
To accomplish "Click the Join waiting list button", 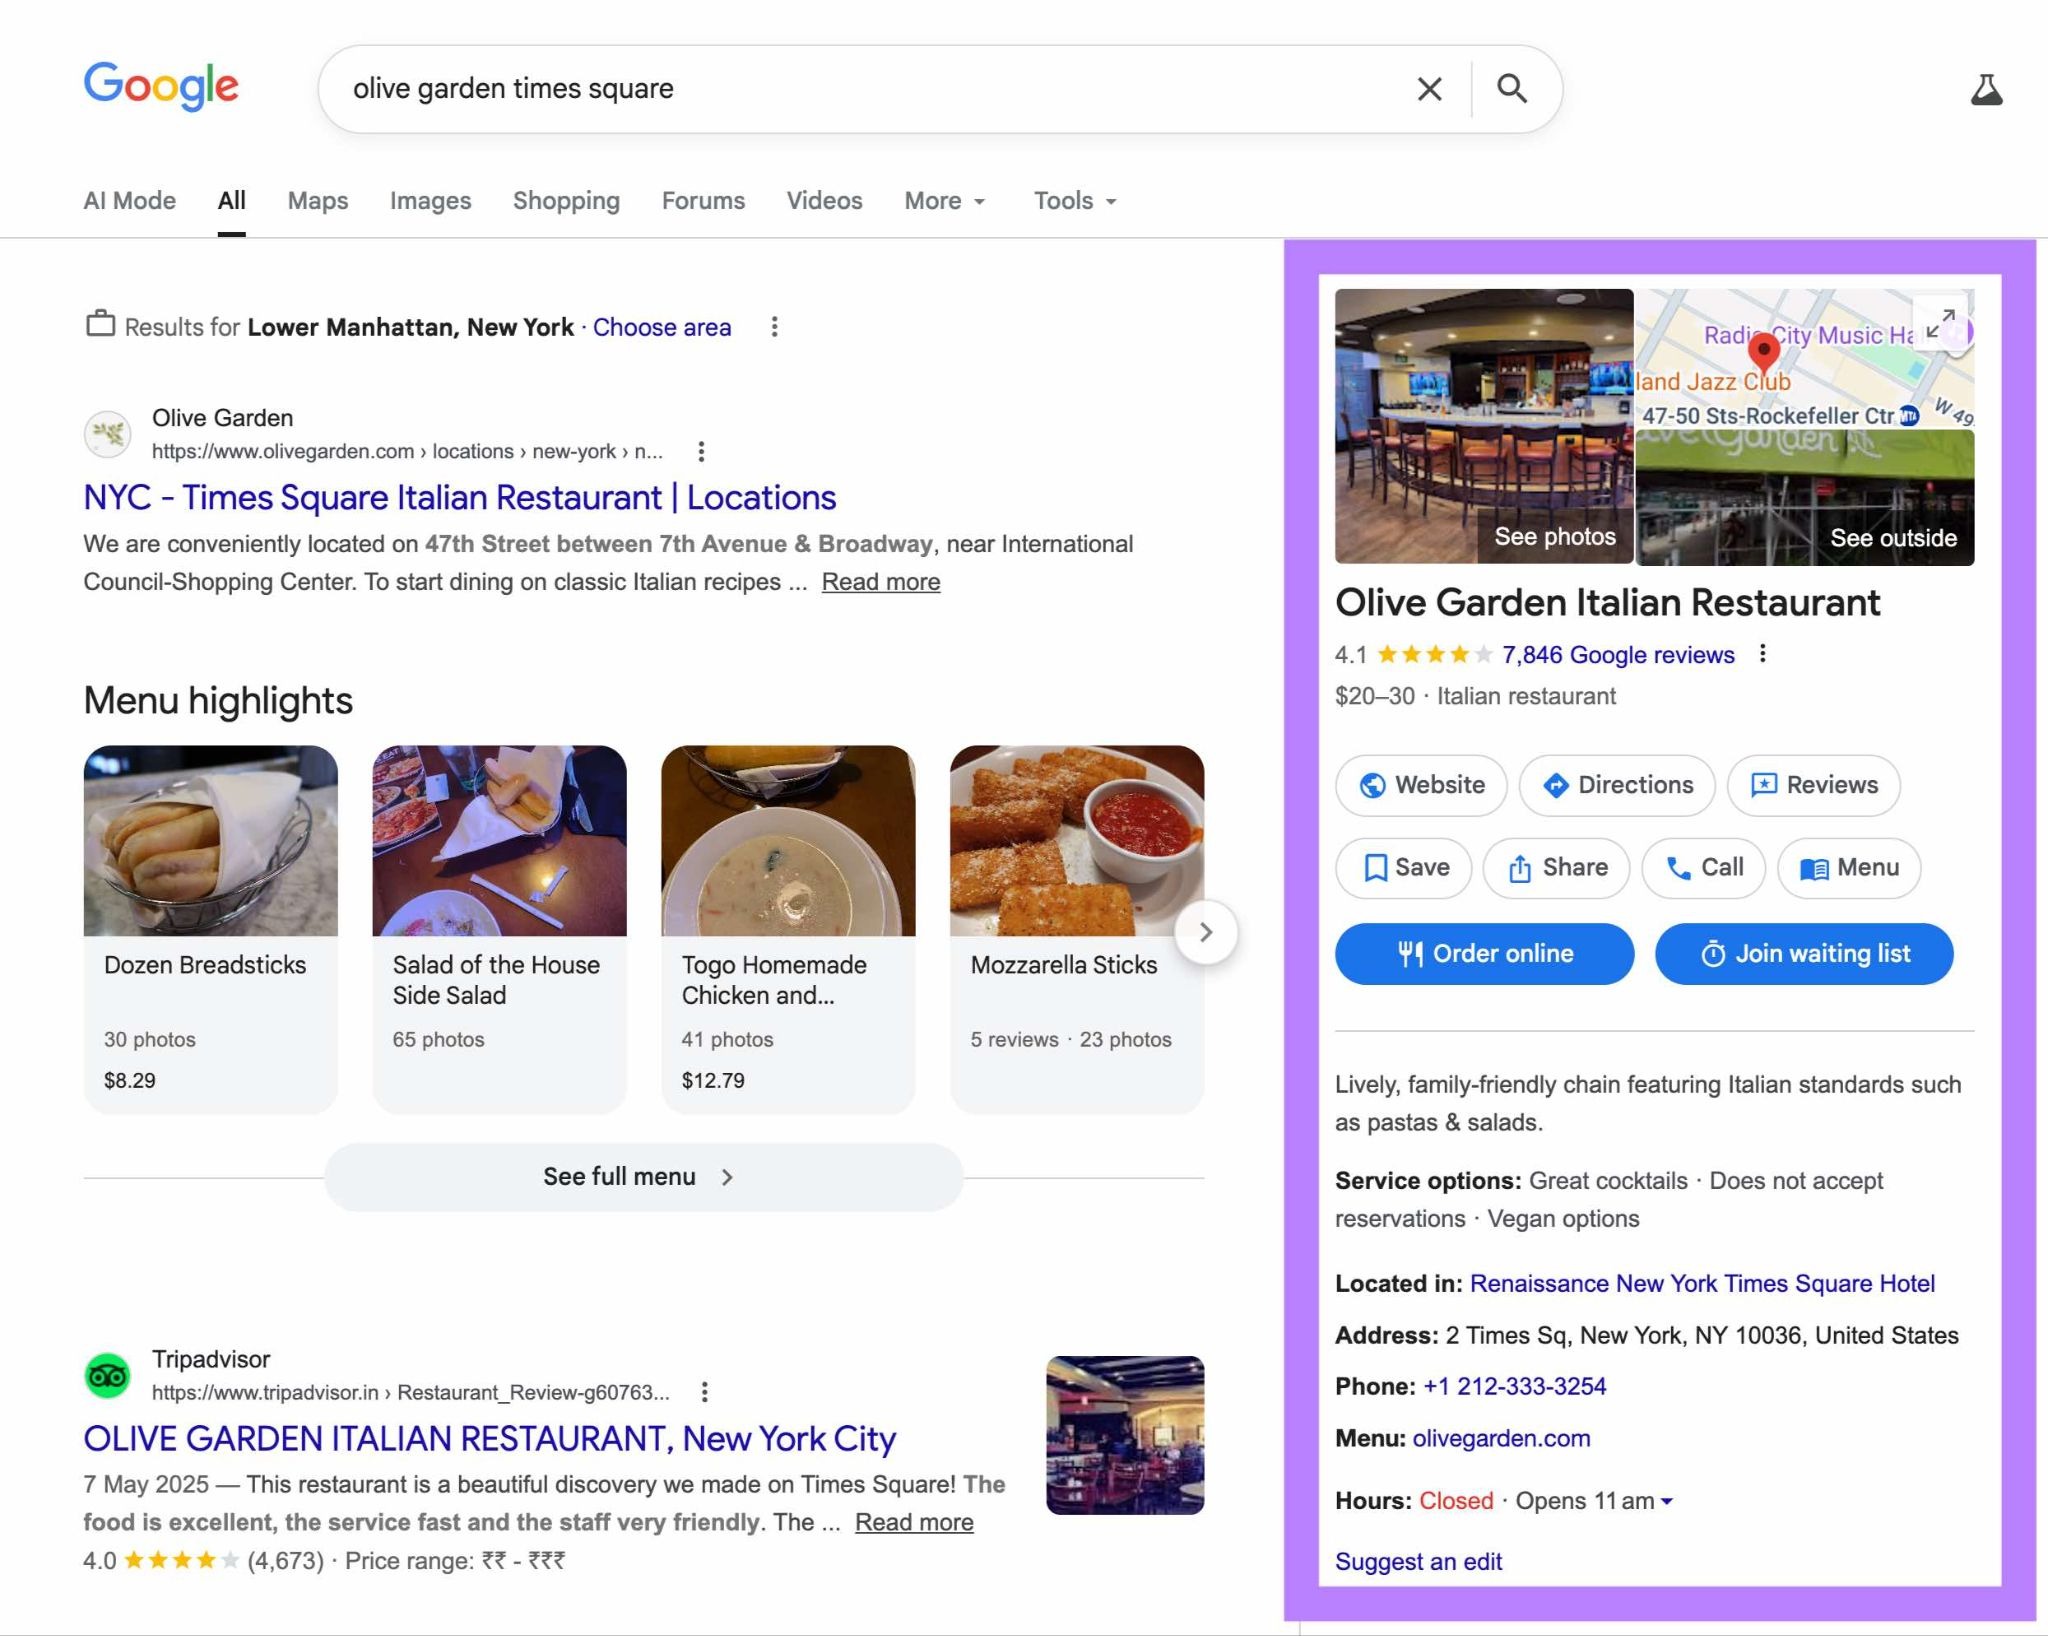I will (x=1804, y=953).
